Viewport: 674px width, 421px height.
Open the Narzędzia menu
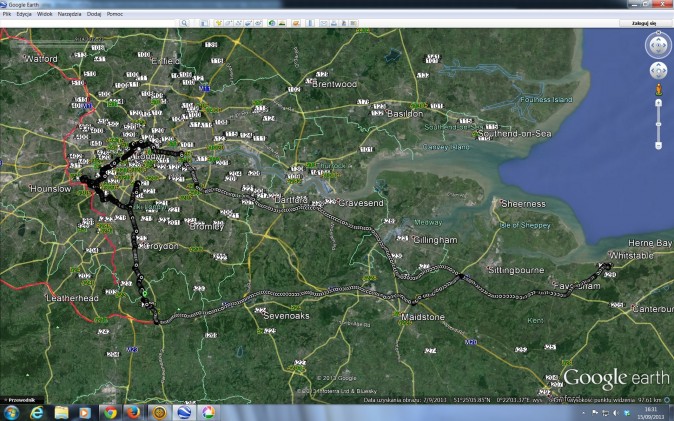tap(68, 14)
